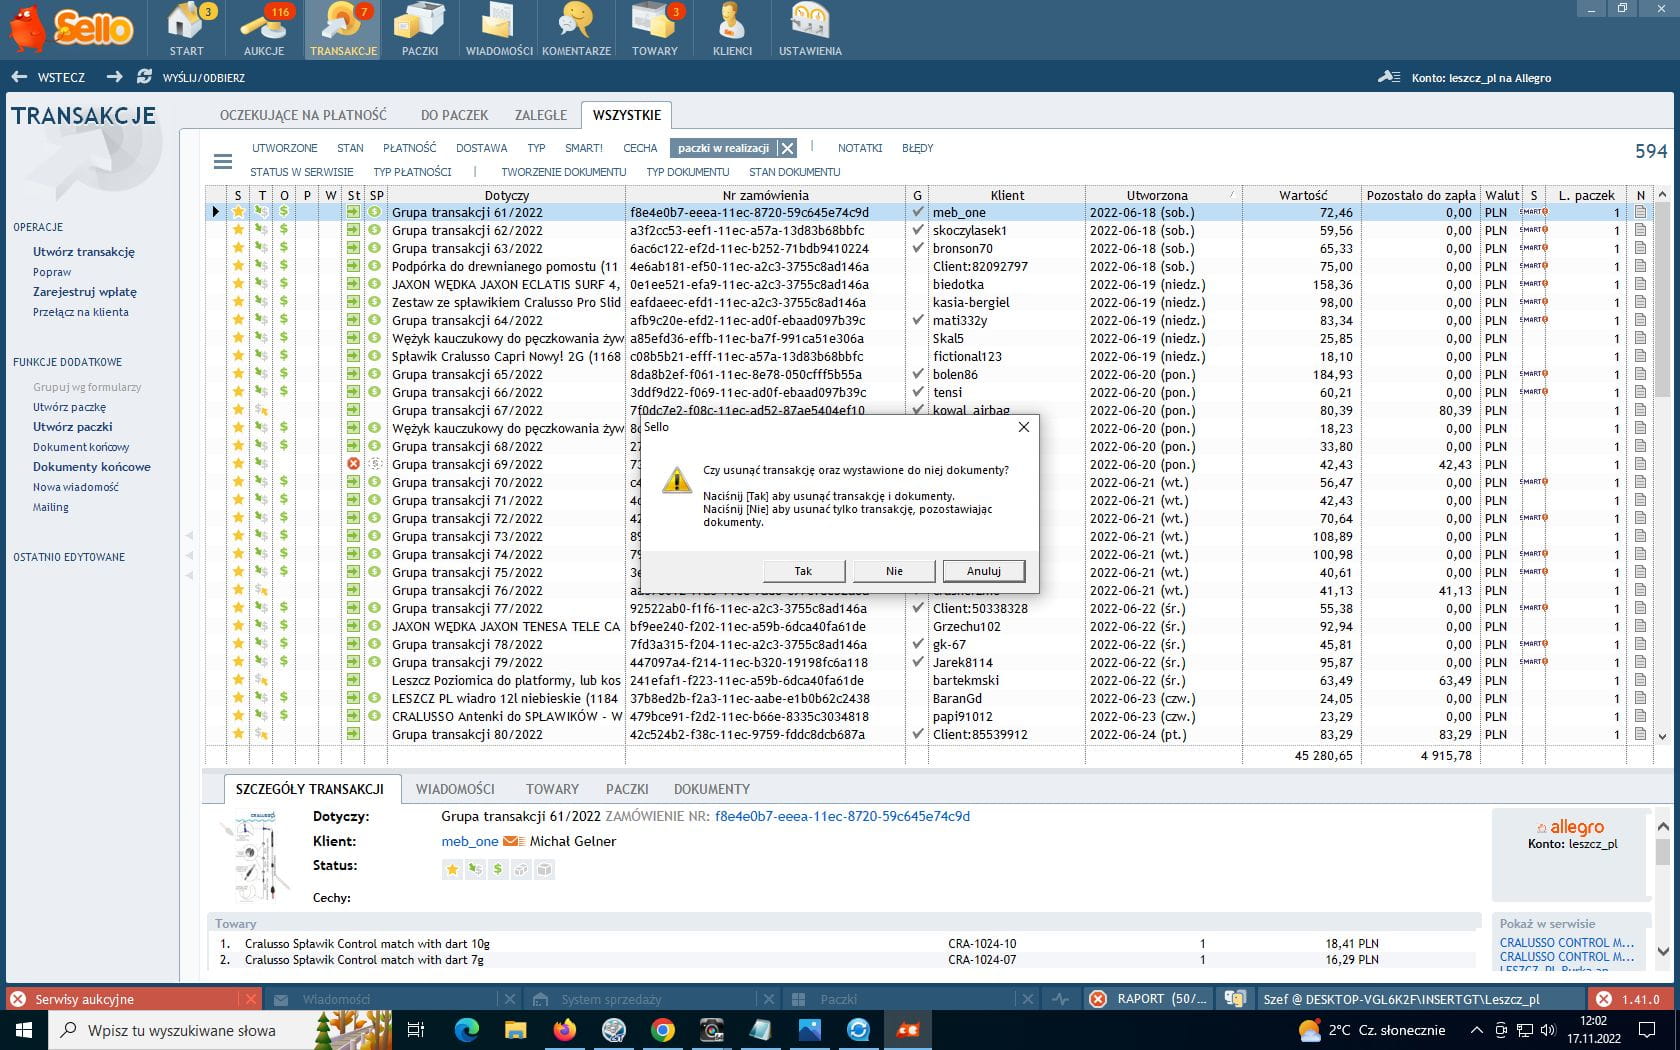The height and width of the screenshot is (1050, 1680).
Task: Open USTAWIENIA settings icon
Action: 810,30
